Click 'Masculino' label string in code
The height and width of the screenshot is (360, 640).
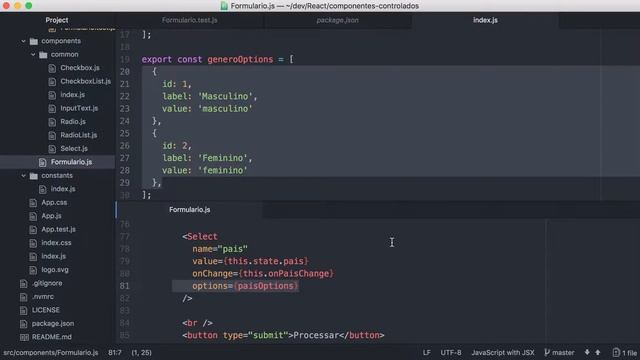pos(225,96)
